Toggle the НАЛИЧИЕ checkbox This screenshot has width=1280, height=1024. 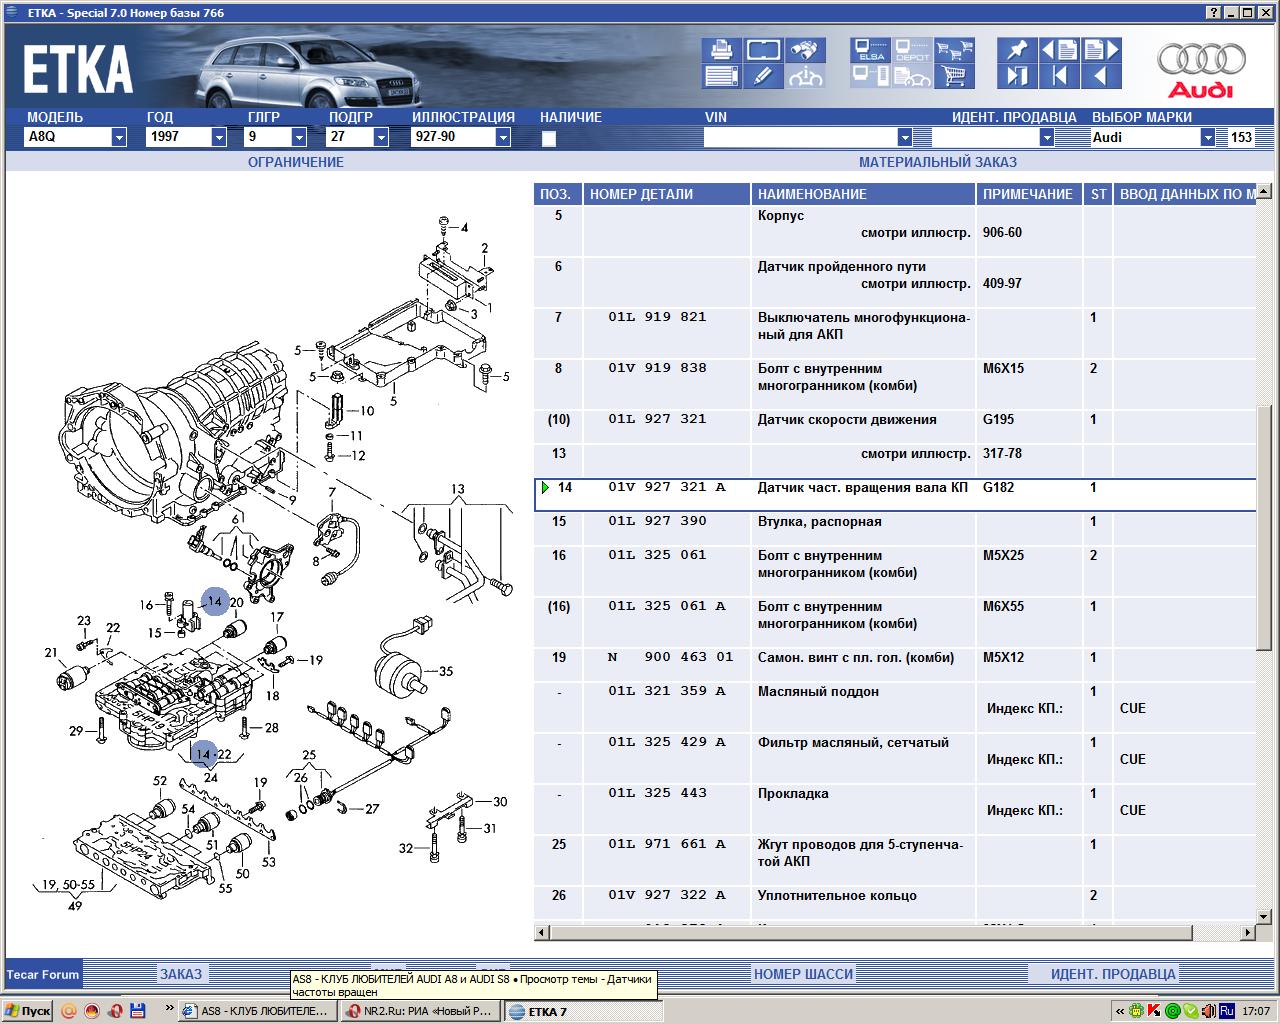point(548,139)
